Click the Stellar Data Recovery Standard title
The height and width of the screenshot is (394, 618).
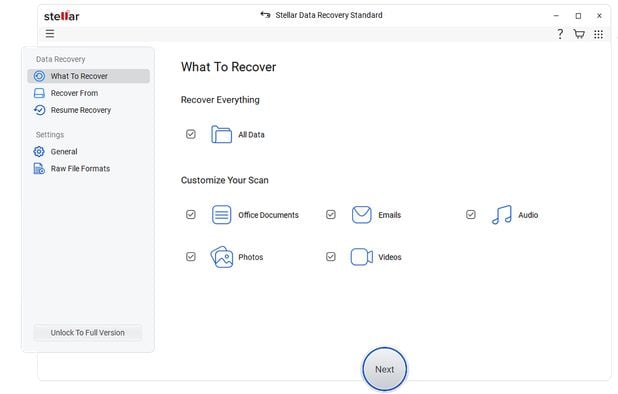coord(329,15)
